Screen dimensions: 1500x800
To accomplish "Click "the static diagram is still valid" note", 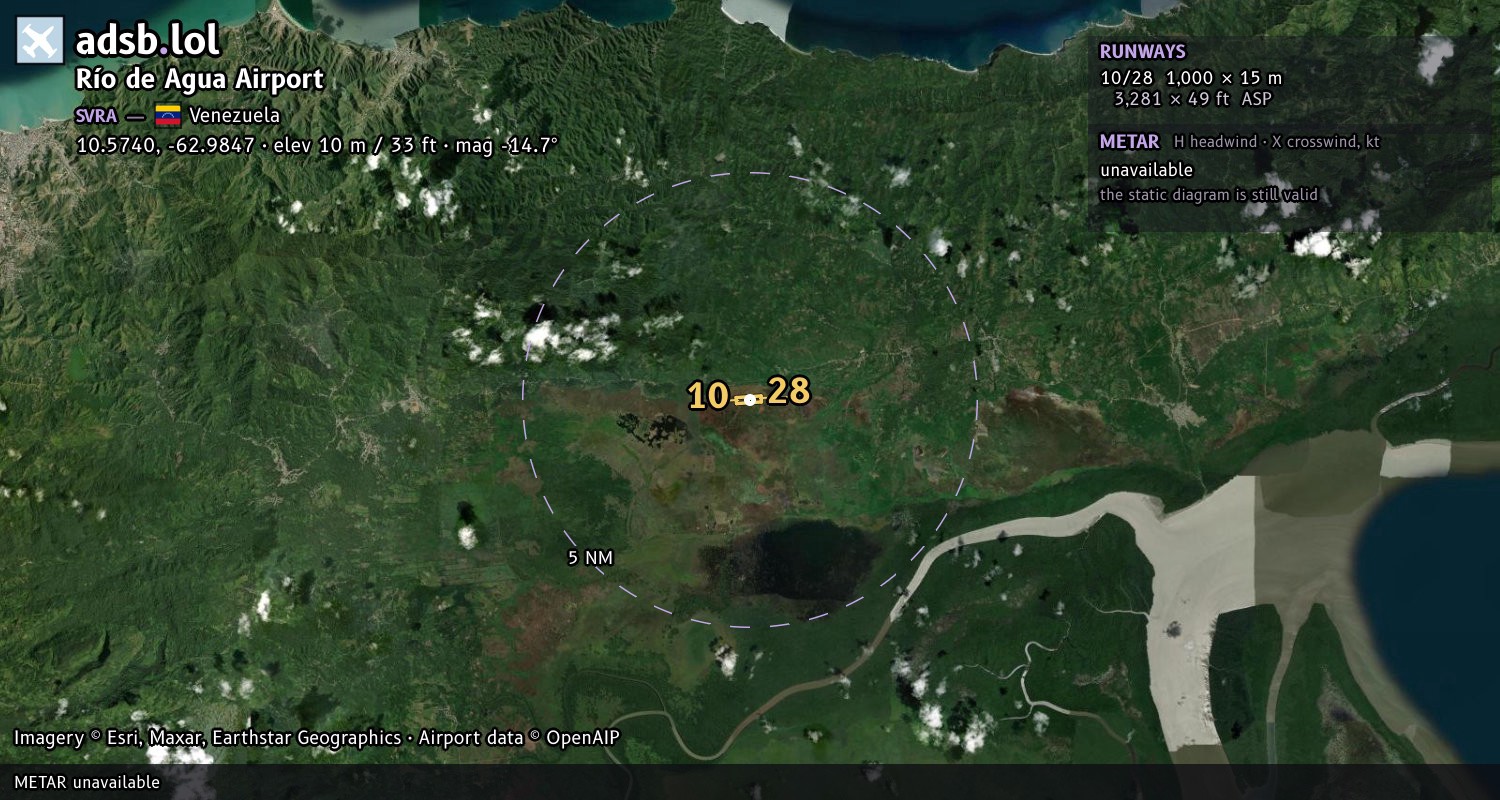I will (x=1209, y=195).
